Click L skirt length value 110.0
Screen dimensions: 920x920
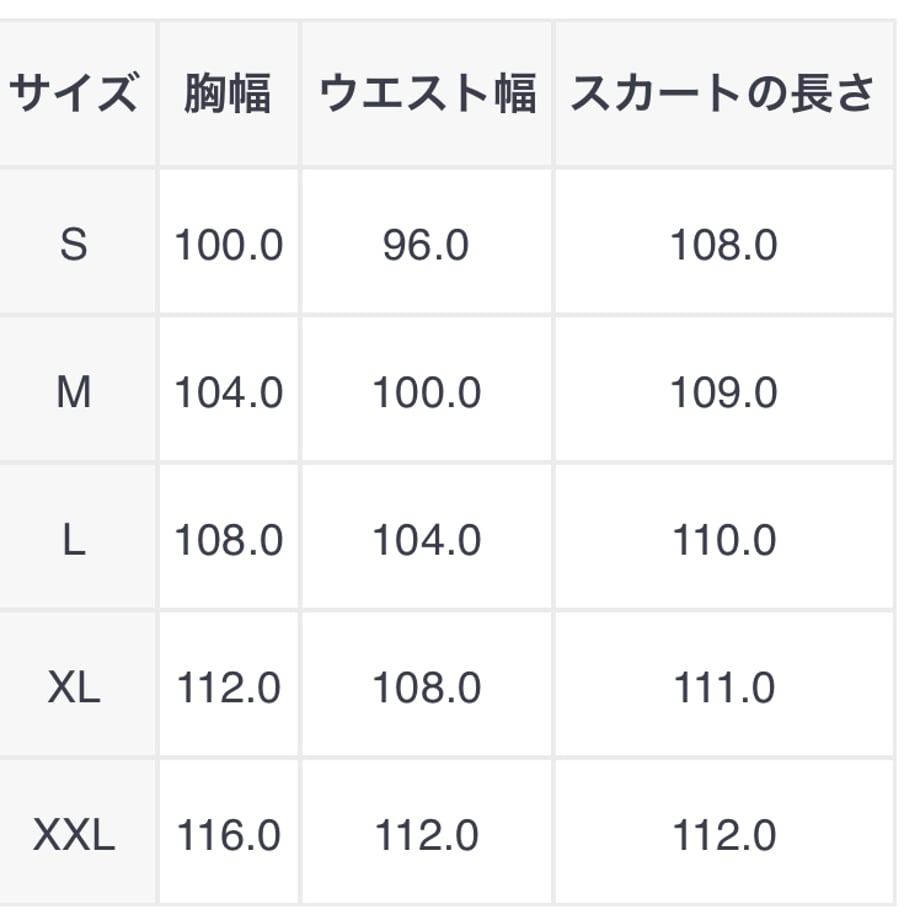[x=724, y=540]
